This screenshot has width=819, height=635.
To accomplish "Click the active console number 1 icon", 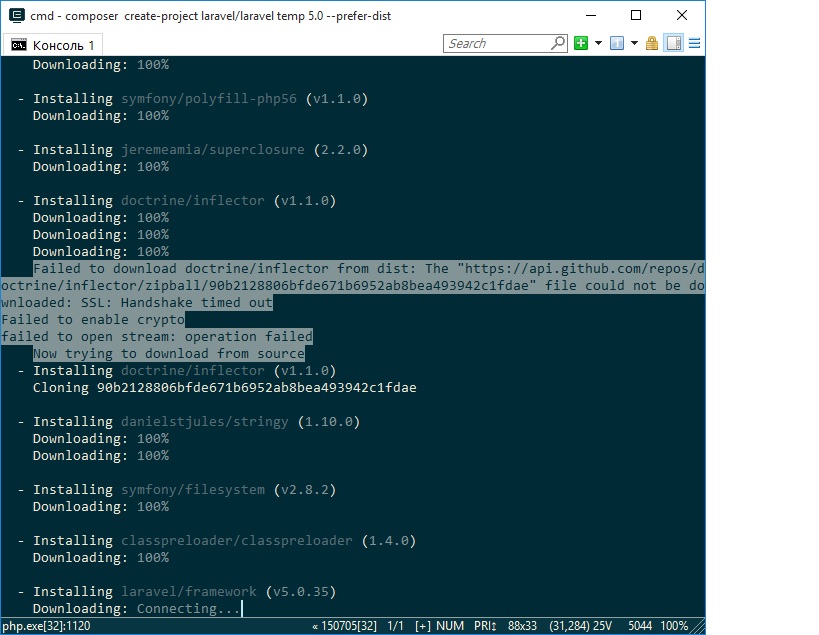I will pyautogui.click(x=617, y=43).
